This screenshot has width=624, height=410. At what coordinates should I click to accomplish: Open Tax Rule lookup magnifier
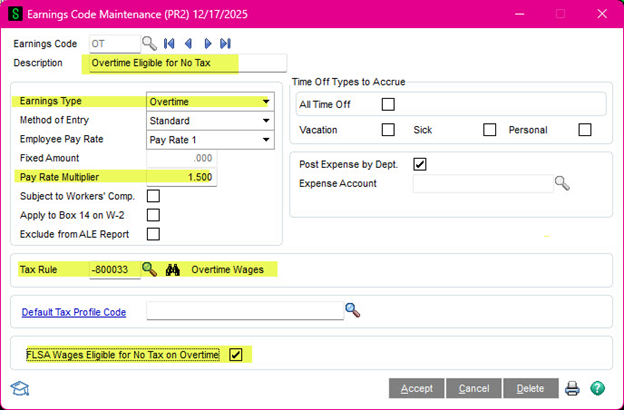point(149,269)
